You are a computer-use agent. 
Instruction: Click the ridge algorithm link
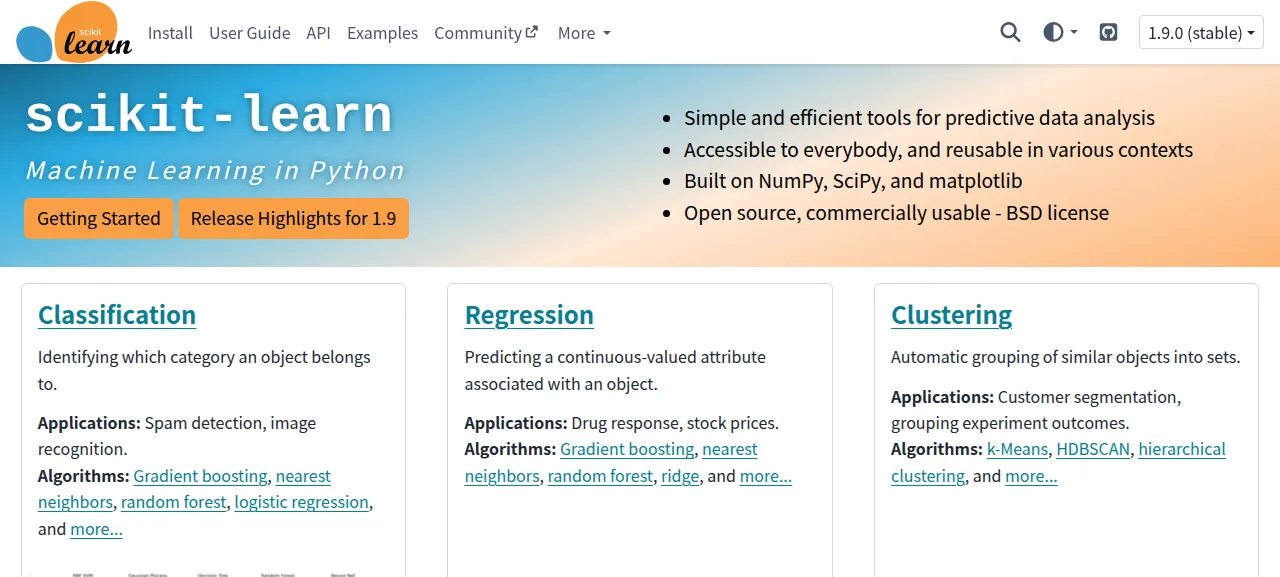[680, 476]
